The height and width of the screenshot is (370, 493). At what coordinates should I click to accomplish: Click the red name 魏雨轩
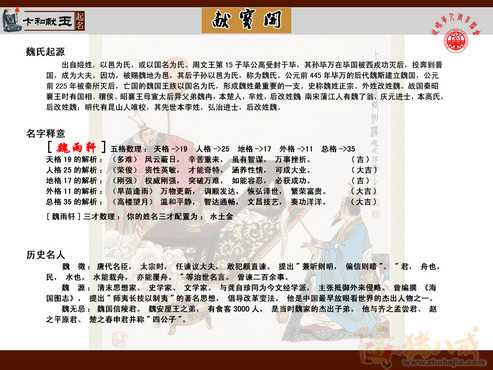point(77,147)
